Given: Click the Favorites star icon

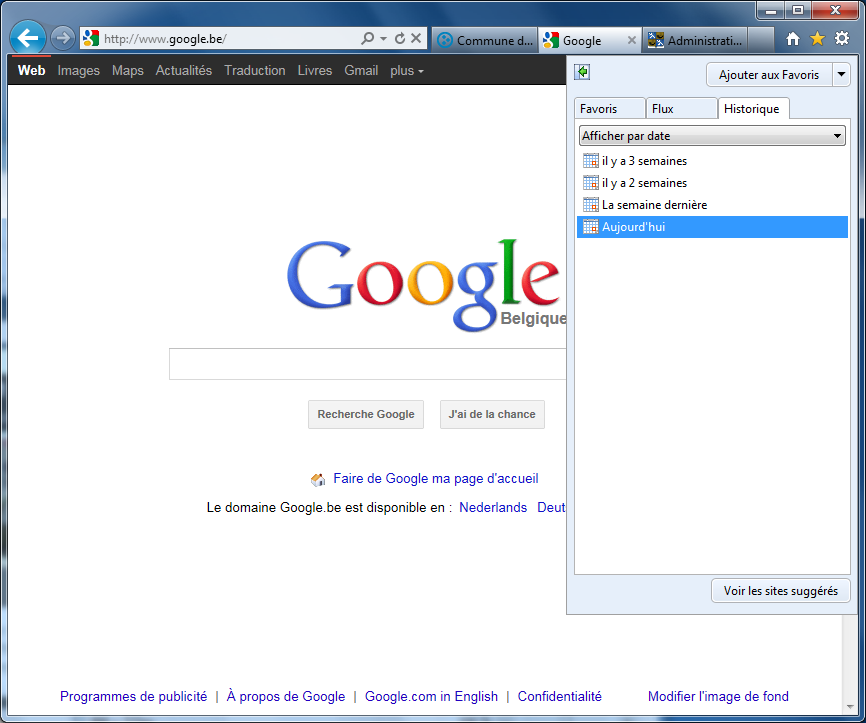Looking at the screenshot, I should (x=817, y=39).
